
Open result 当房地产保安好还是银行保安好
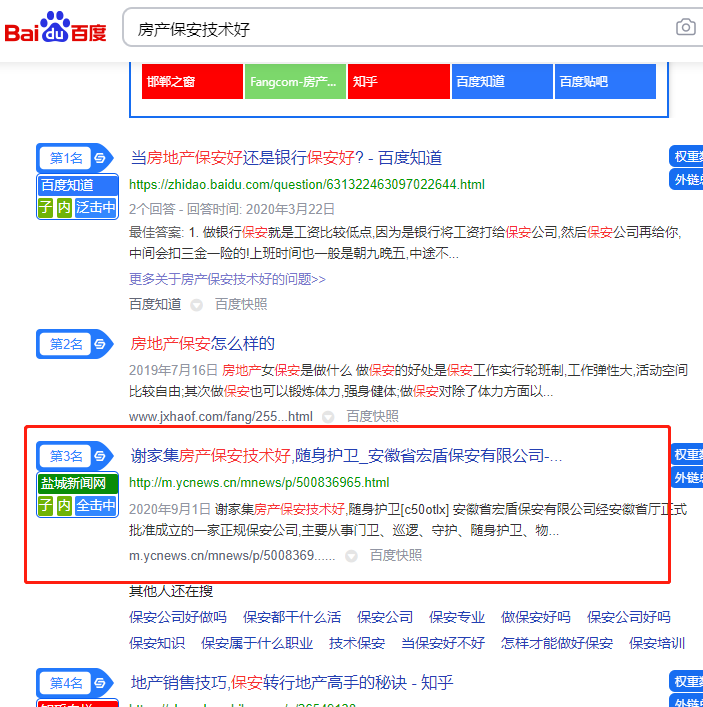point(286,158)
